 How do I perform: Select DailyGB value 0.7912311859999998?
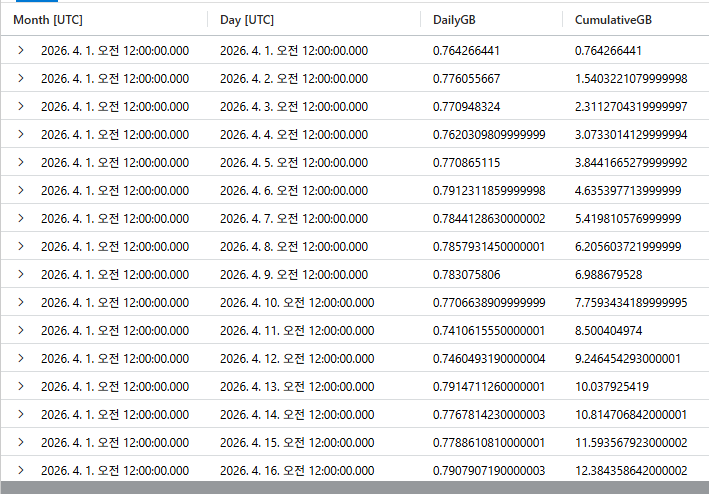[489, 191]
